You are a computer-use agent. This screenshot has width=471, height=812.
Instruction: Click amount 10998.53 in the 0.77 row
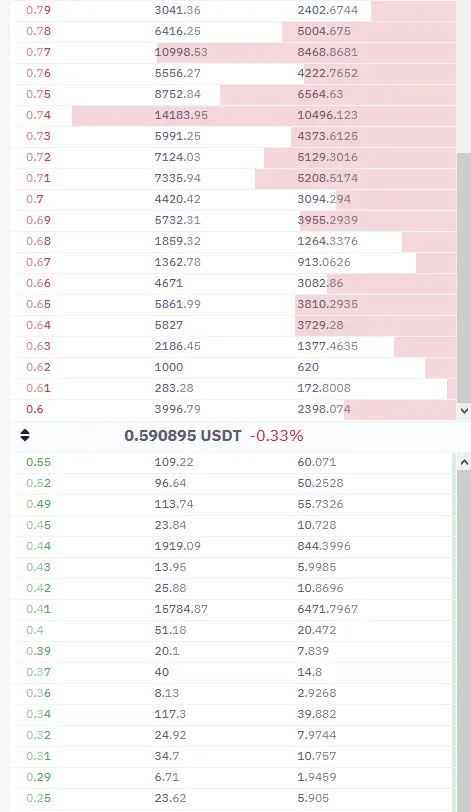pos(181,52)
